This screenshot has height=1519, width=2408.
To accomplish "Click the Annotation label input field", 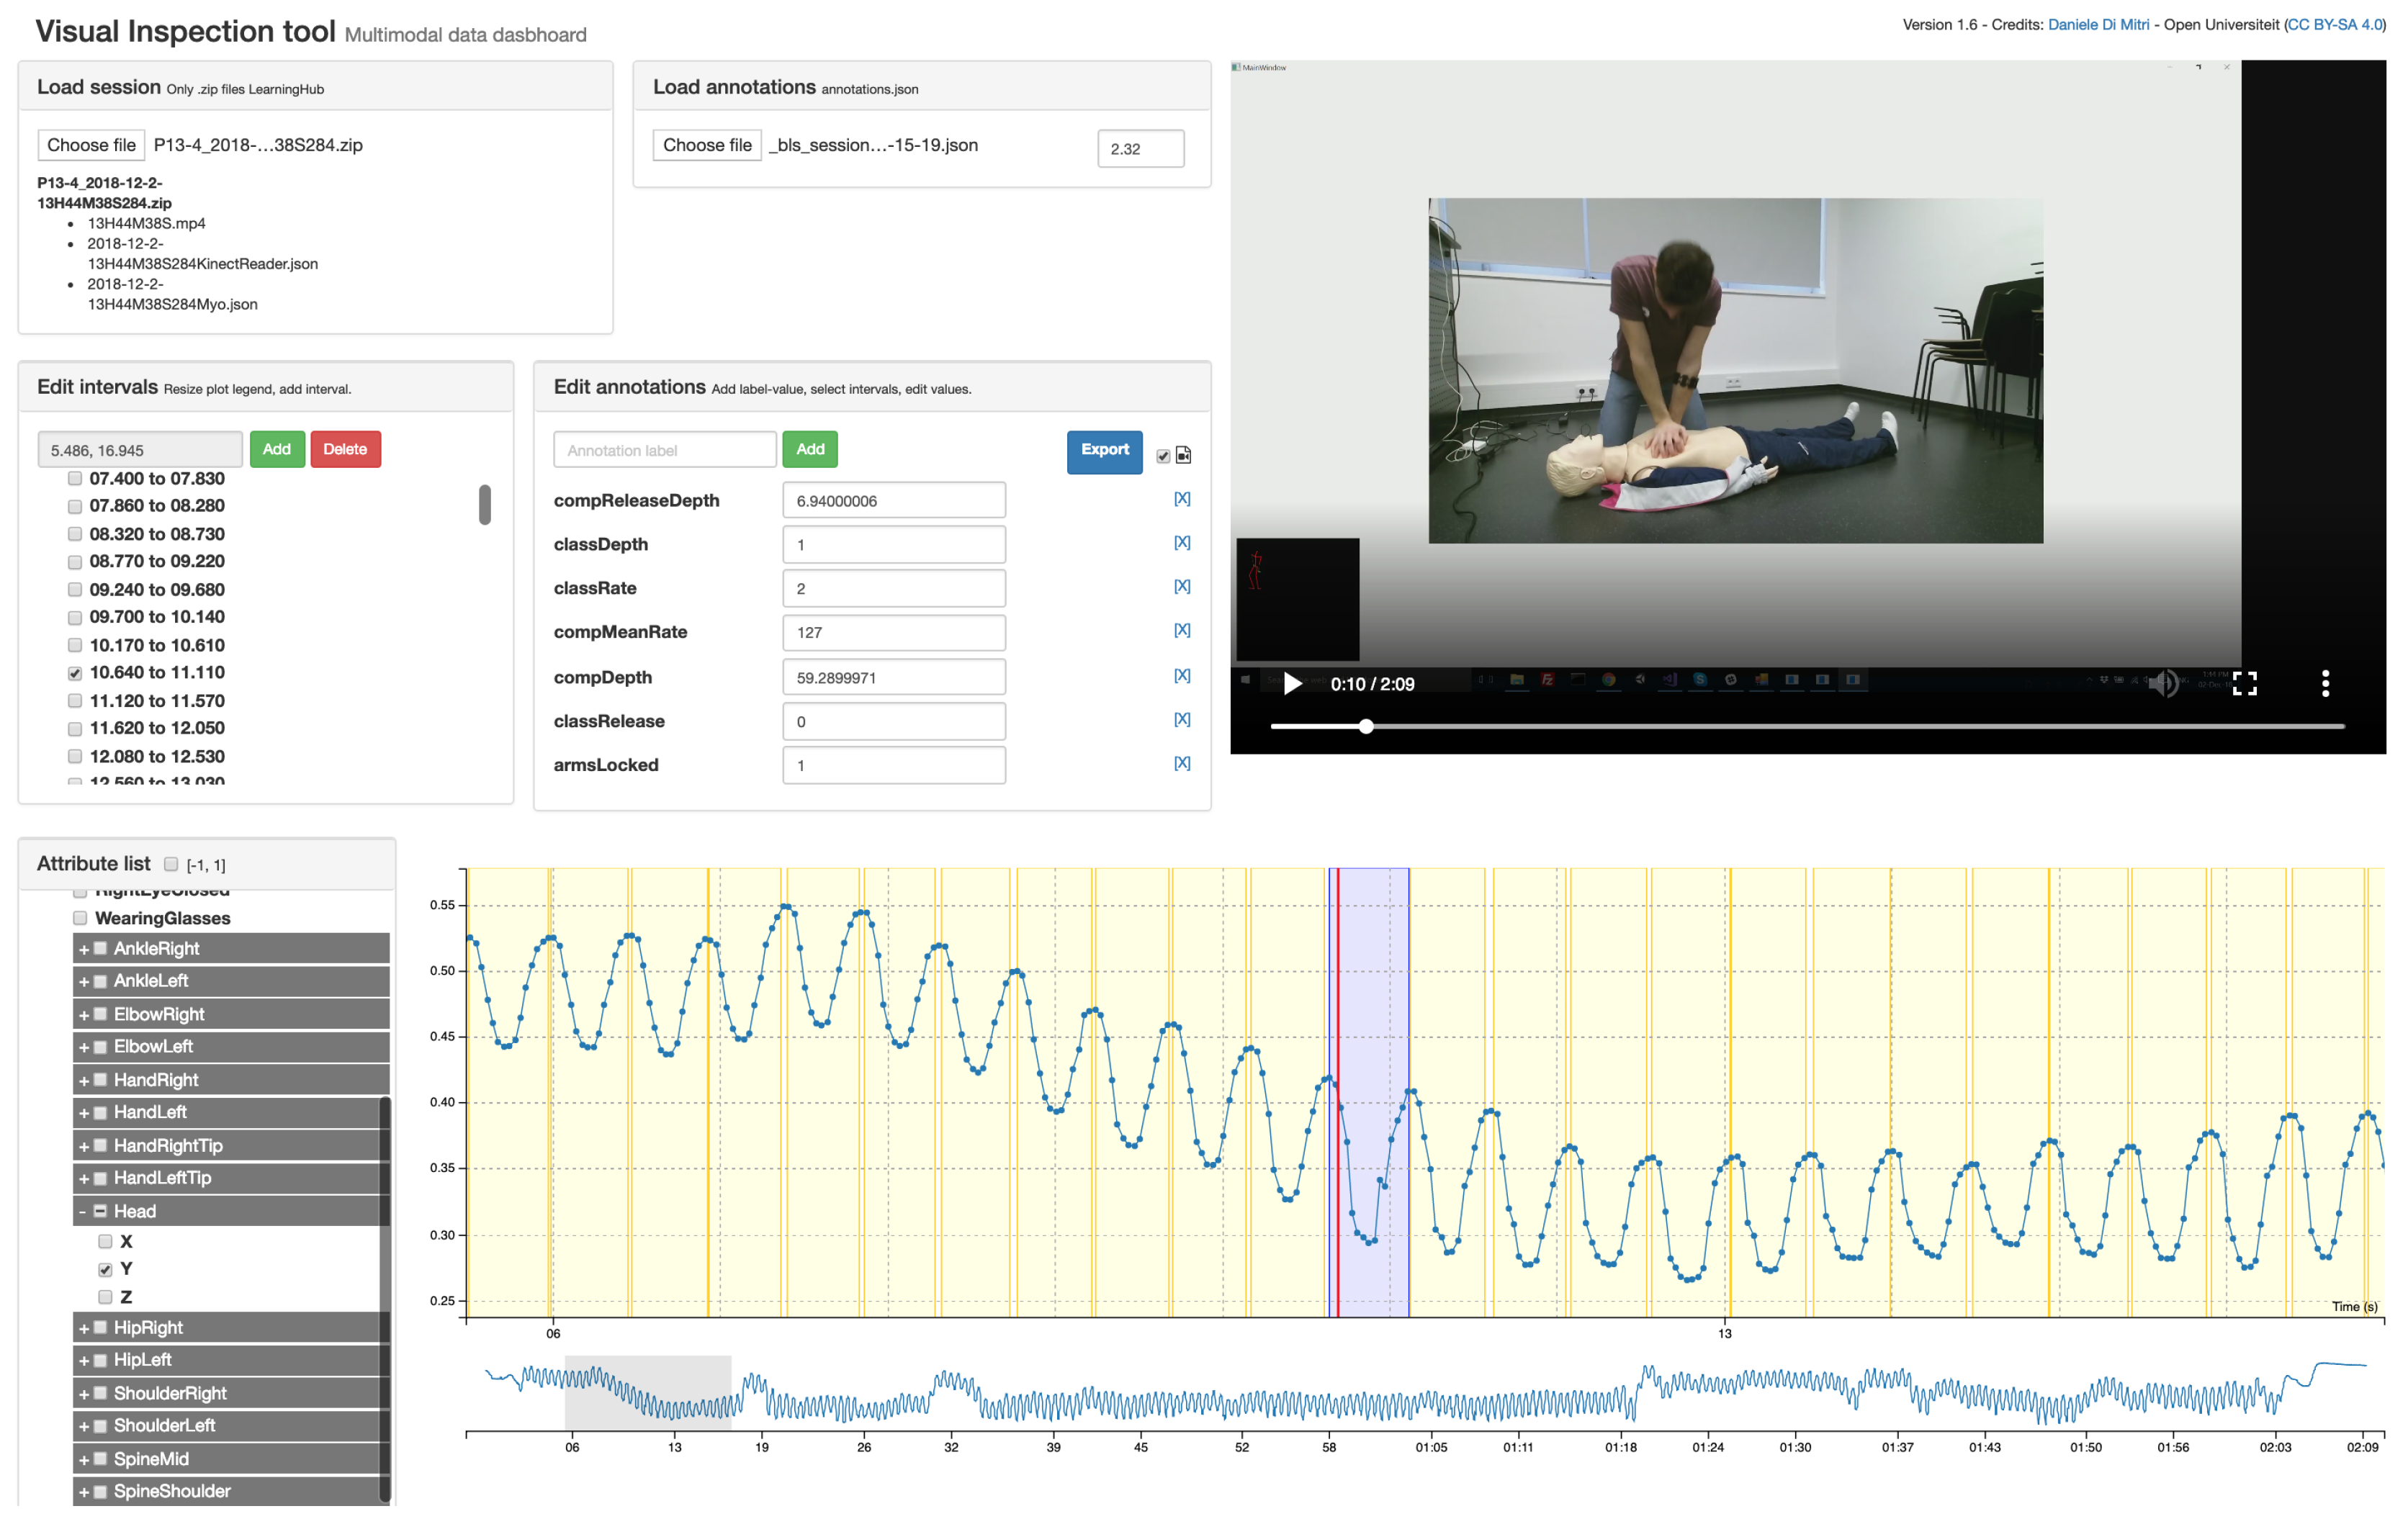I will (664, 451).
